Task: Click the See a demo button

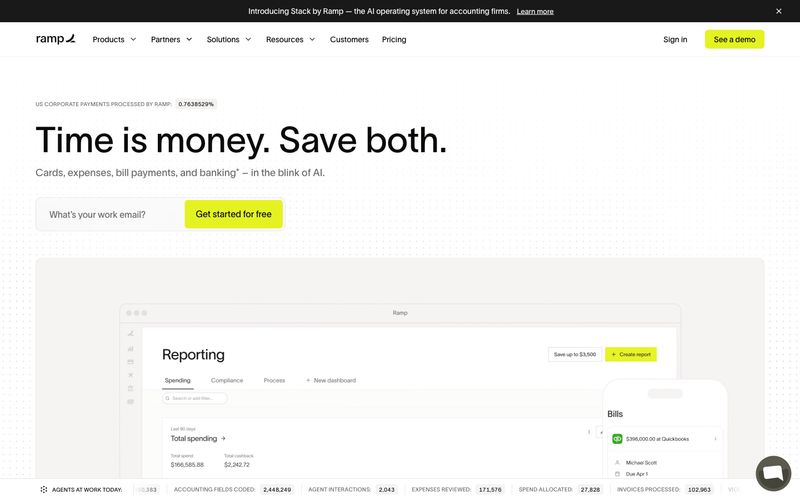Action: click(734, 39)
